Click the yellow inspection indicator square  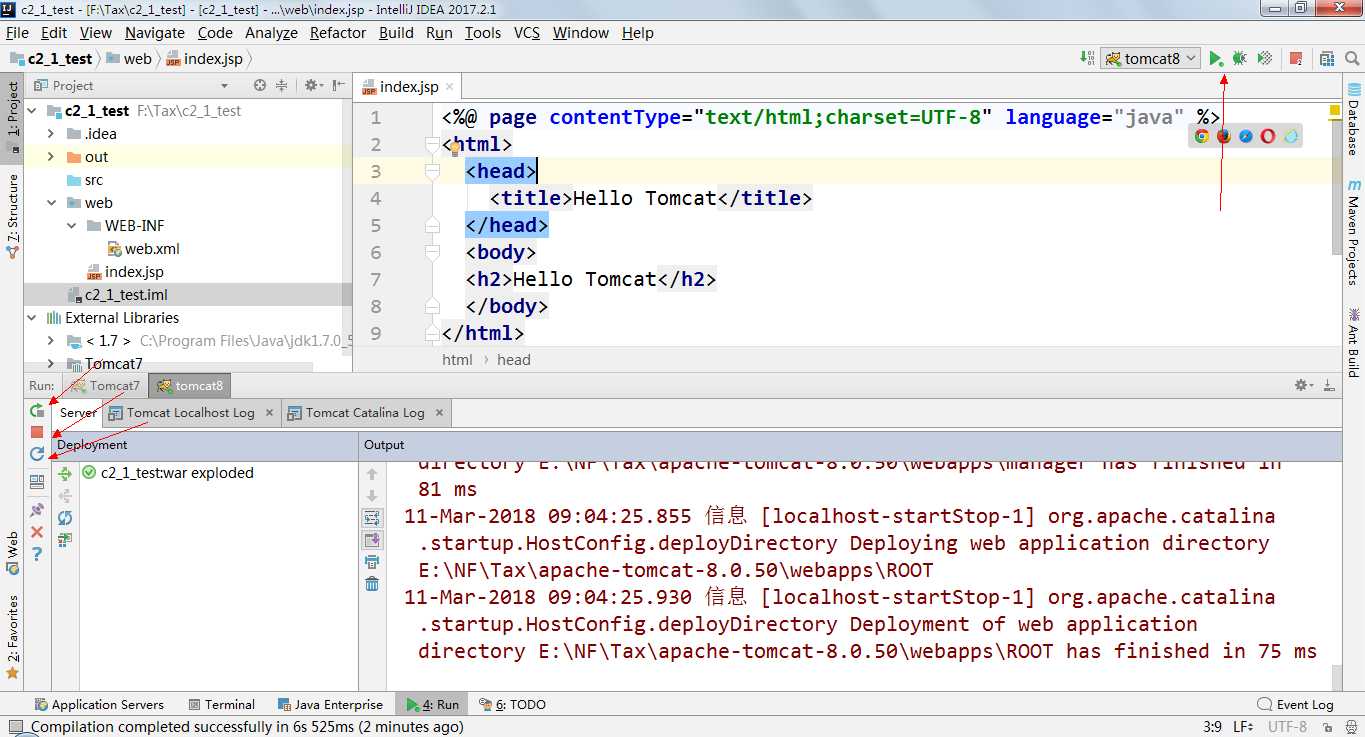tap(1335, 110)
